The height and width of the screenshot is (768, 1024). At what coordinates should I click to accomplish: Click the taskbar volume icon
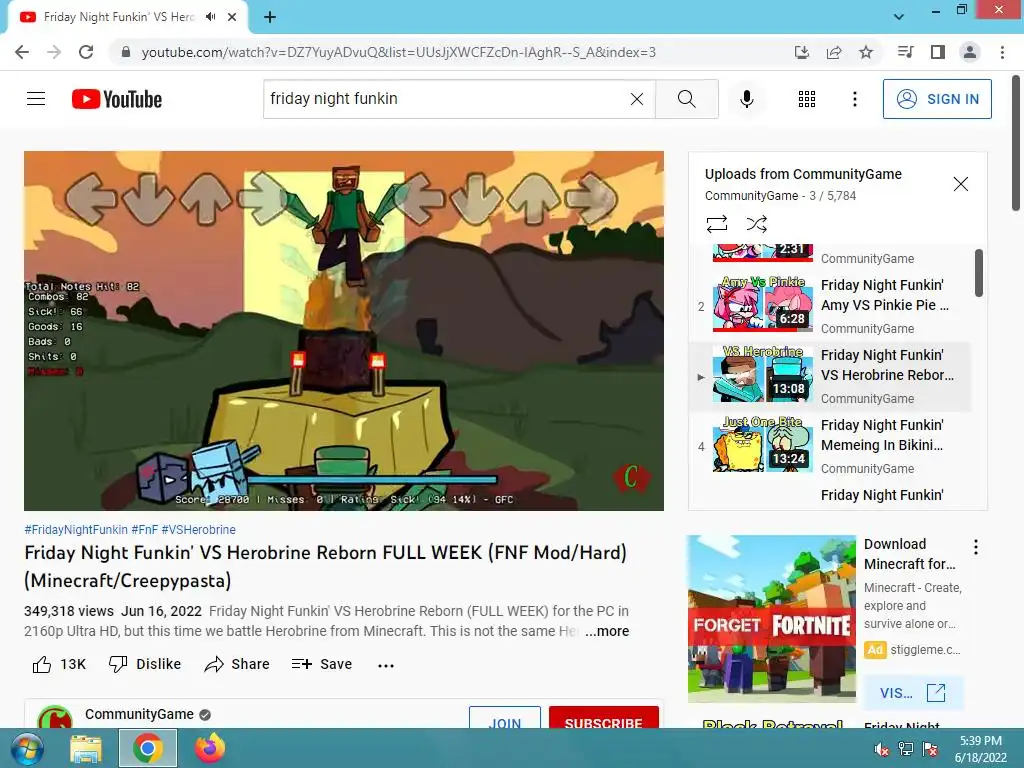(881, 749)
